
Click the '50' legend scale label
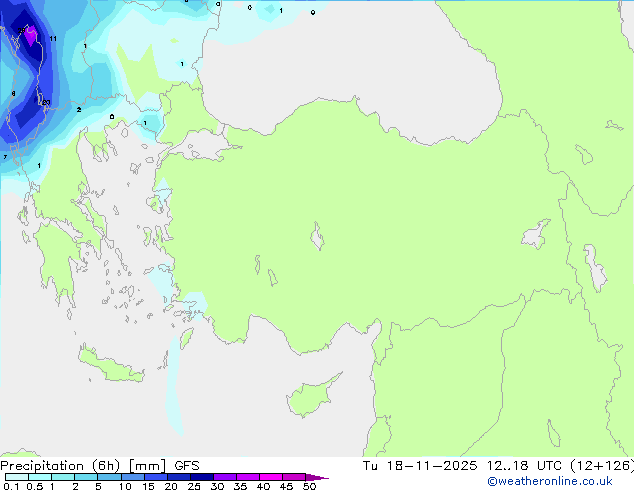point(309,486)
